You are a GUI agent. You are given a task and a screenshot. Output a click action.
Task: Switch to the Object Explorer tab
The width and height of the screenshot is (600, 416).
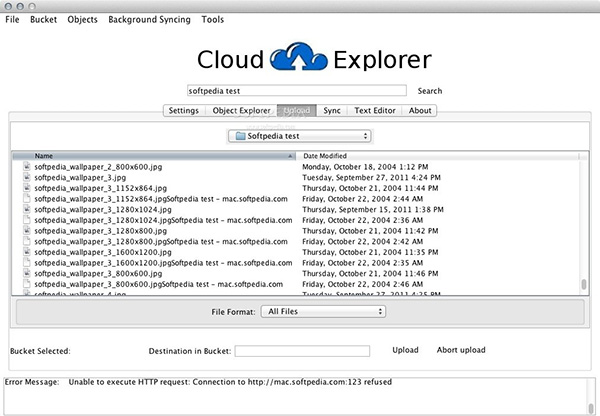coord(241,111)
